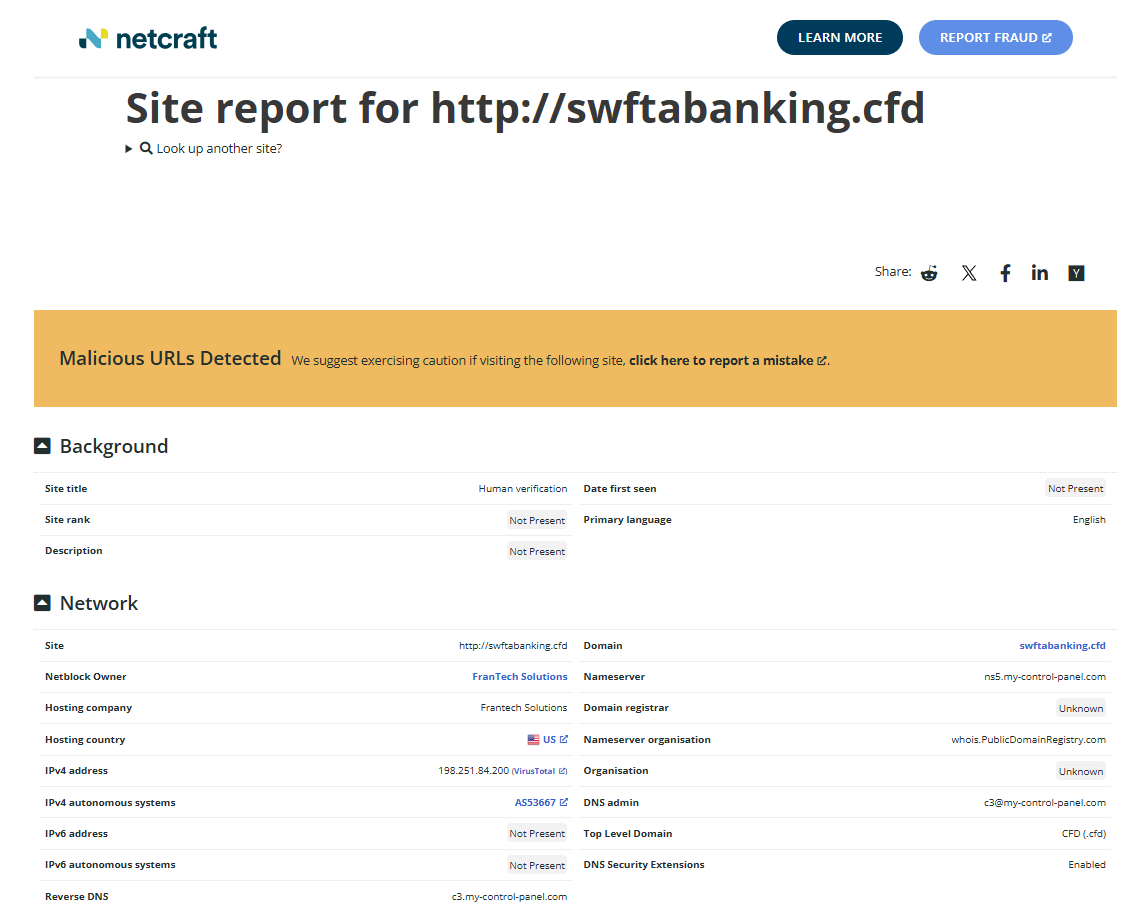Share the report on Hacker News

pyautogui.click(x=1077, y=273)
